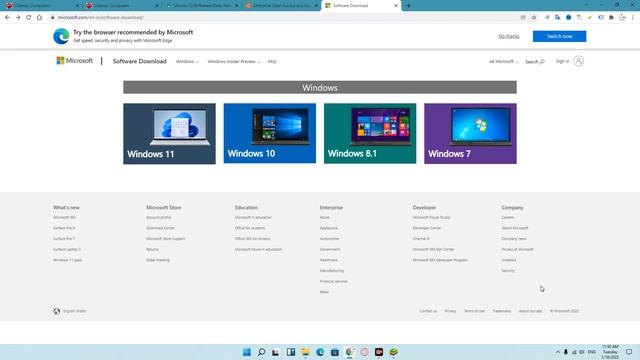Open the AppSource footer link
This screenshot has width=640, height=360.
329,228
